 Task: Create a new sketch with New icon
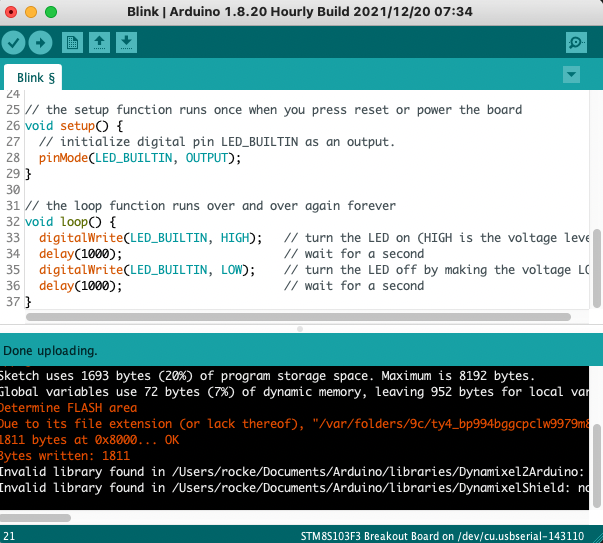pos(72,43)
